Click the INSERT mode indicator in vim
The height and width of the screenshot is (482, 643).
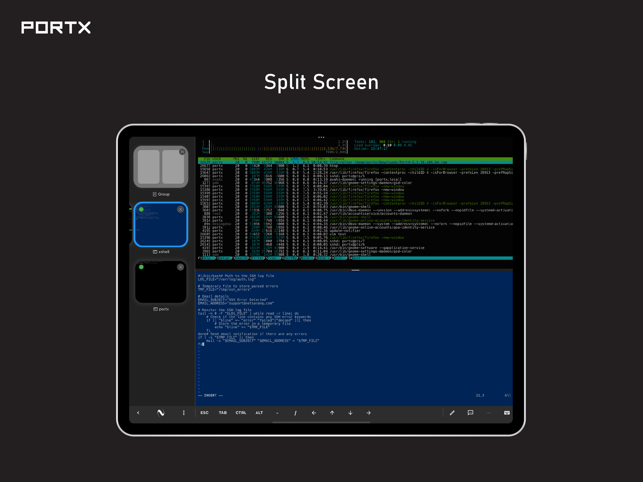coord(210,395)
